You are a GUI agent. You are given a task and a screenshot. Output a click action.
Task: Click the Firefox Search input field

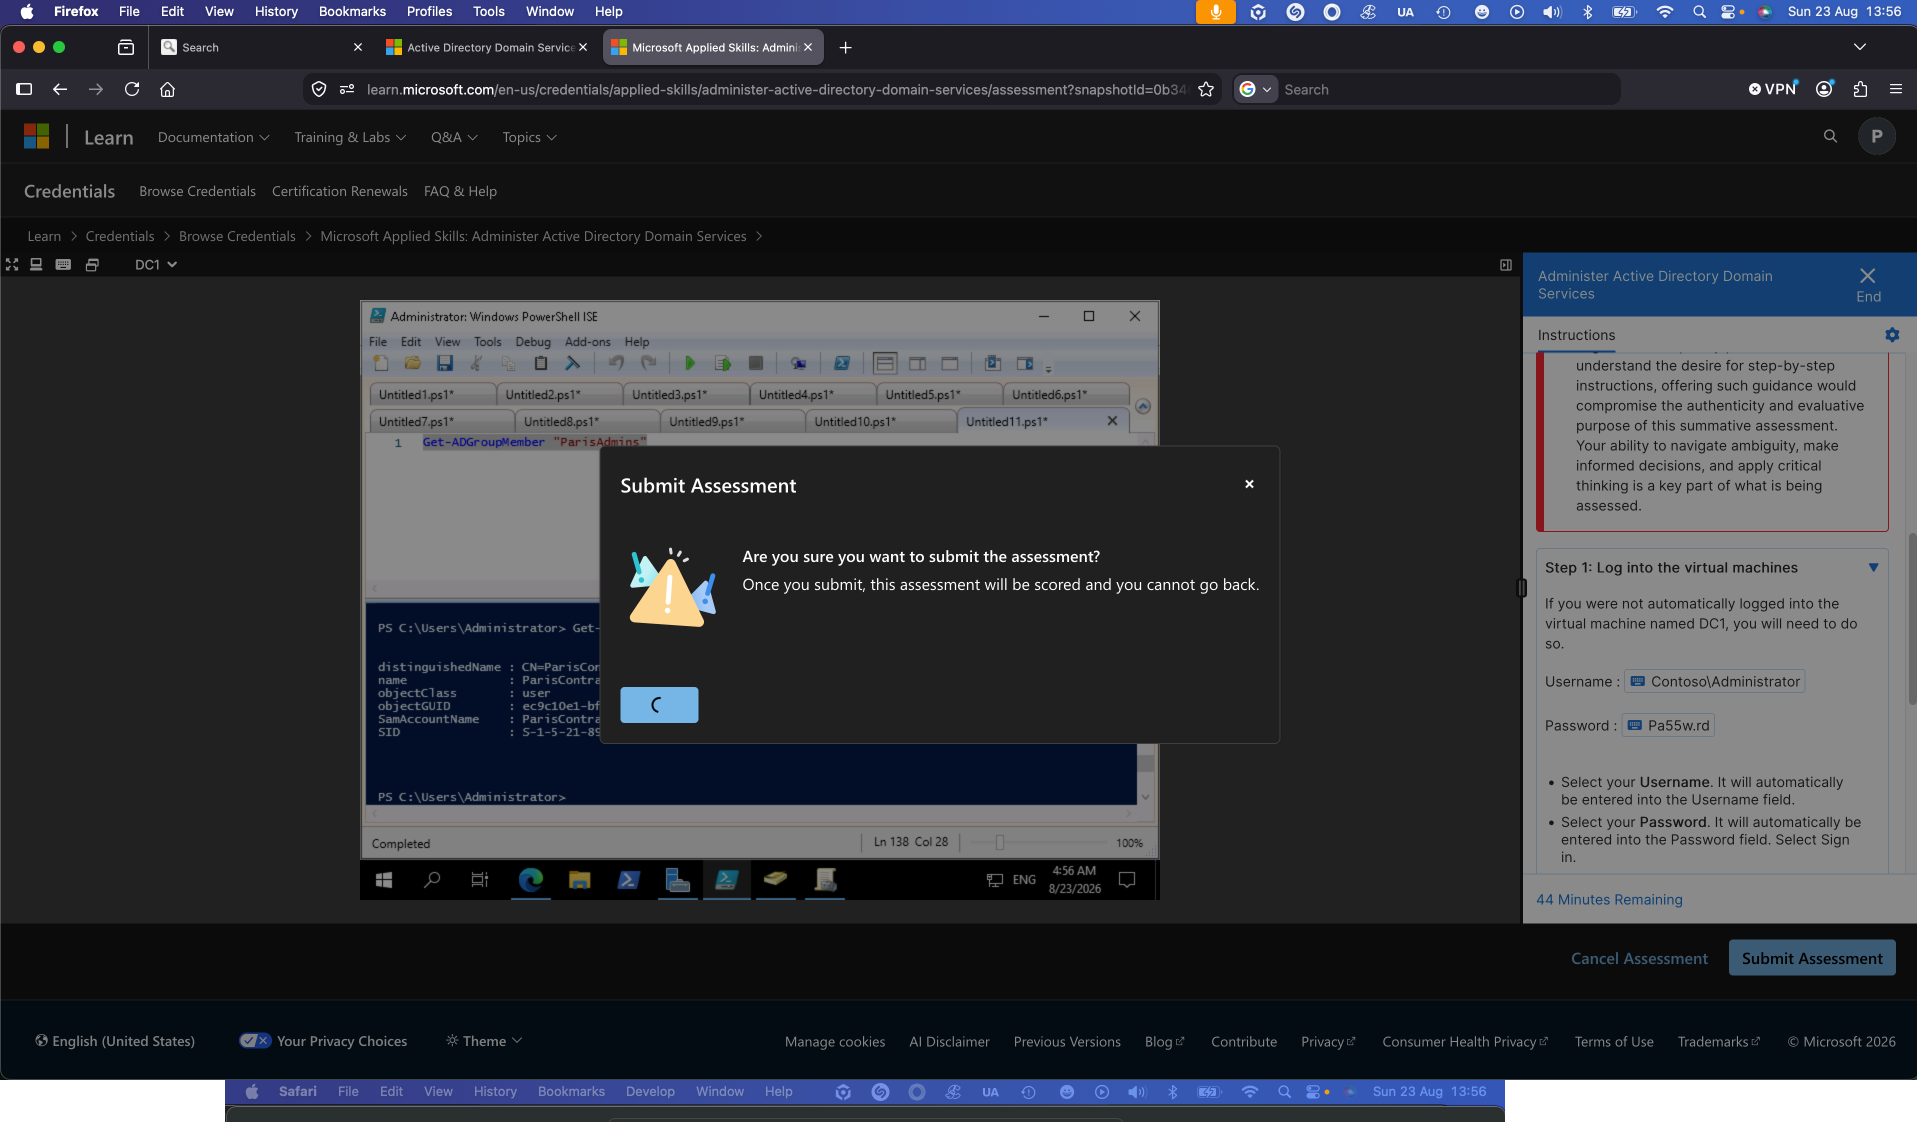coord(1447,89)
